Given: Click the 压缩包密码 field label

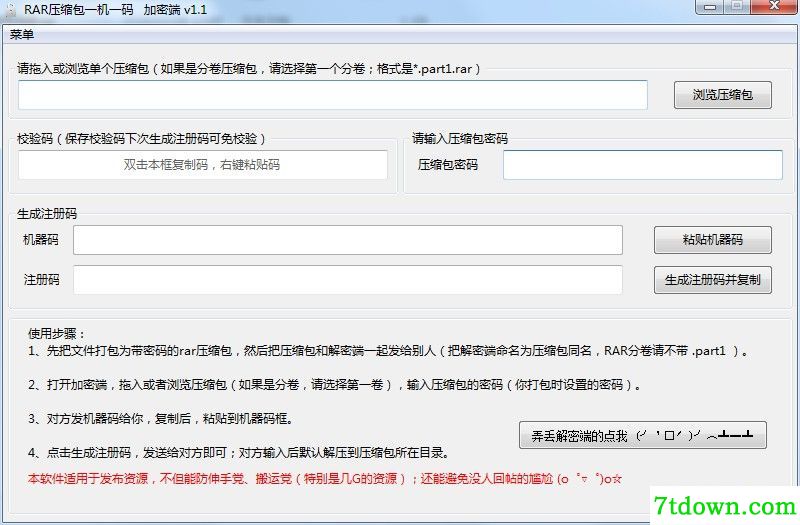Looking at the screenshot, I should [x=447, y=165].
